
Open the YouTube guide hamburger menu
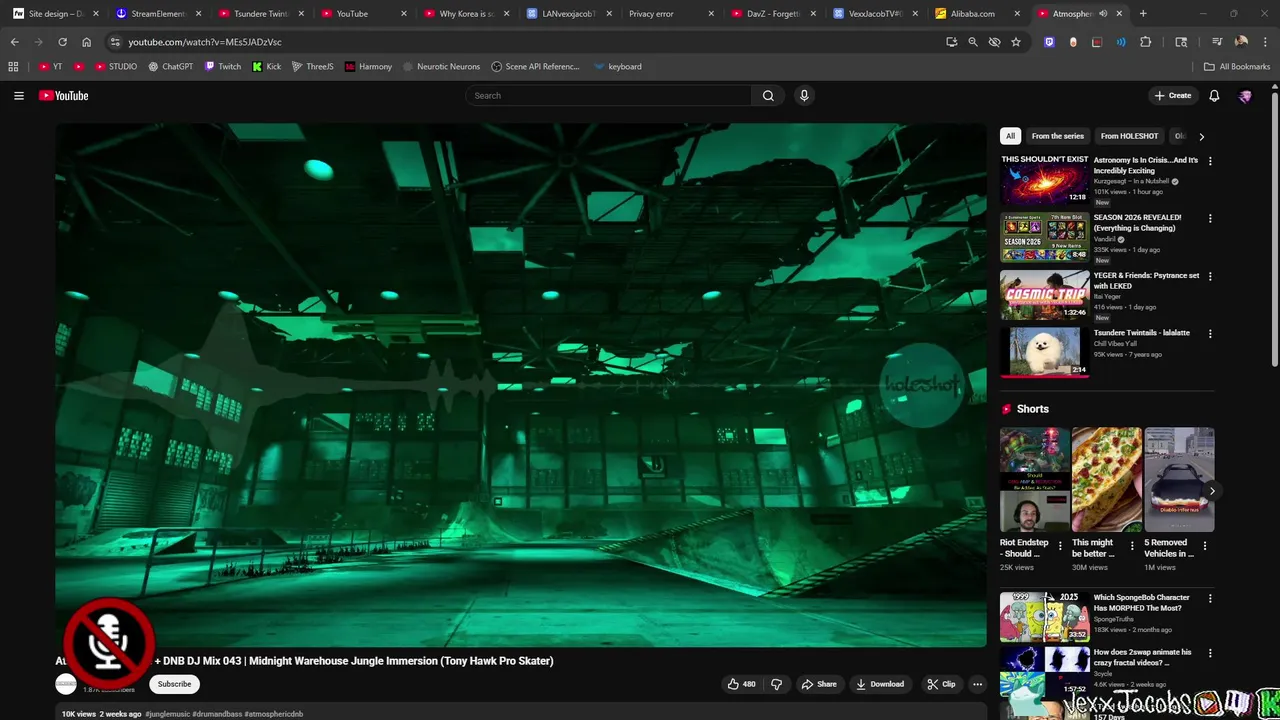[18, 96]
